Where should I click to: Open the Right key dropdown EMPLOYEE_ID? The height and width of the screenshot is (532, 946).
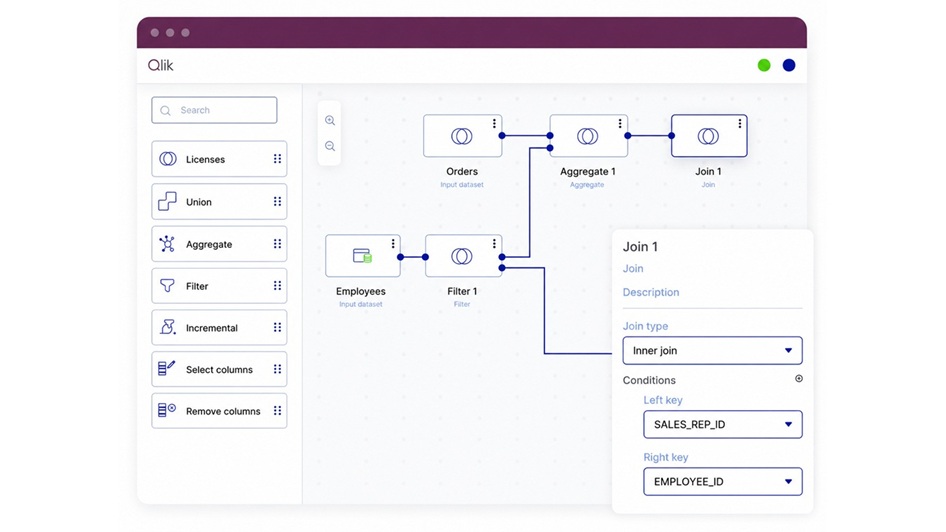723,481
